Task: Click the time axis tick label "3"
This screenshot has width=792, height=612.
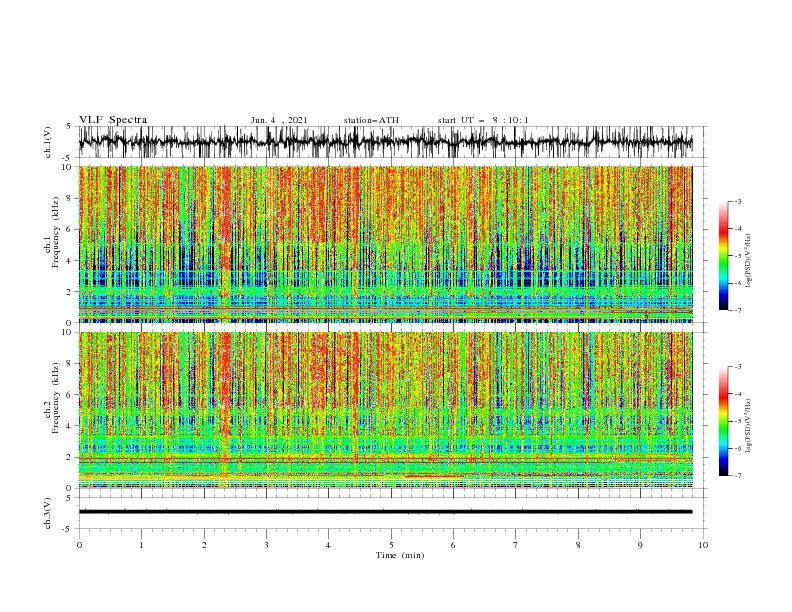Action: click(x=266, y=545)
